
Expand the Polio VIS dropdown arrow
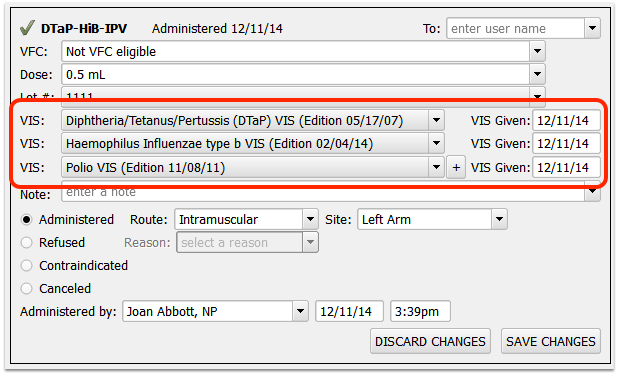(436, 167)
